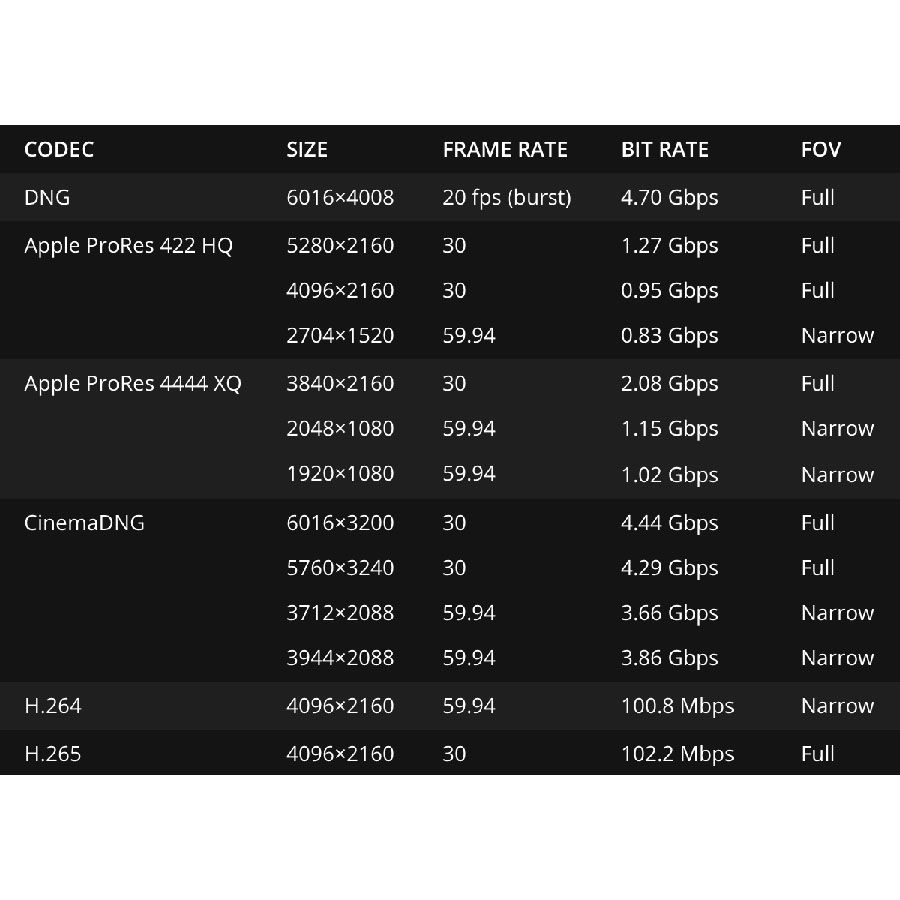
Task: Select the Apple ProRes 422 HQ label
Action: click(128, 246)
